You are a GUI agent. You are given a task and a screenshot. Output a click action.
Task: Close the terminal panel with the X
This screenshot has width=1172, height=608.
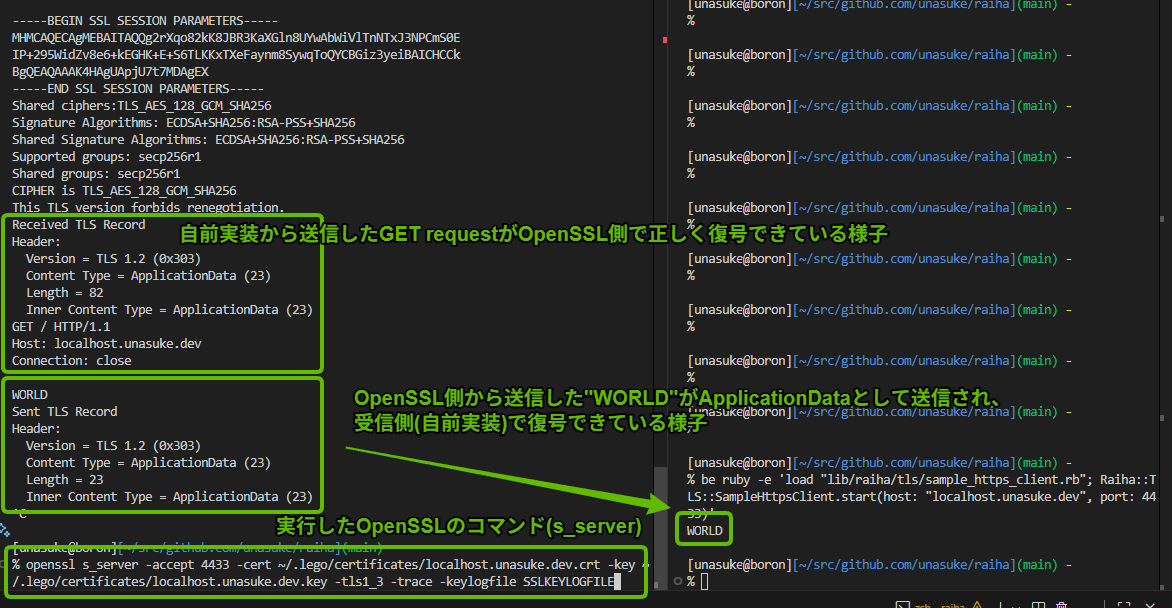pos(1150,606)
